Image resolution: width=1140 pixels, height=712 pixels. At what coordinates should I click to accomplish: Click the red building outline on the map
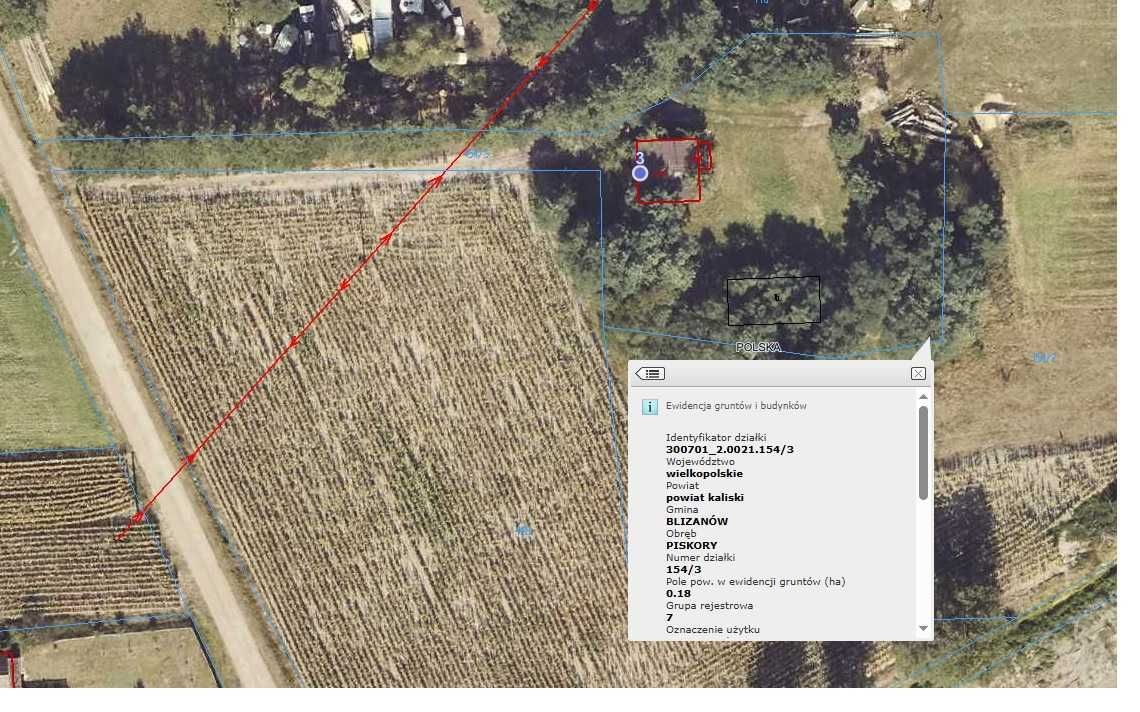pyautogui.click(x=668, y=171)
